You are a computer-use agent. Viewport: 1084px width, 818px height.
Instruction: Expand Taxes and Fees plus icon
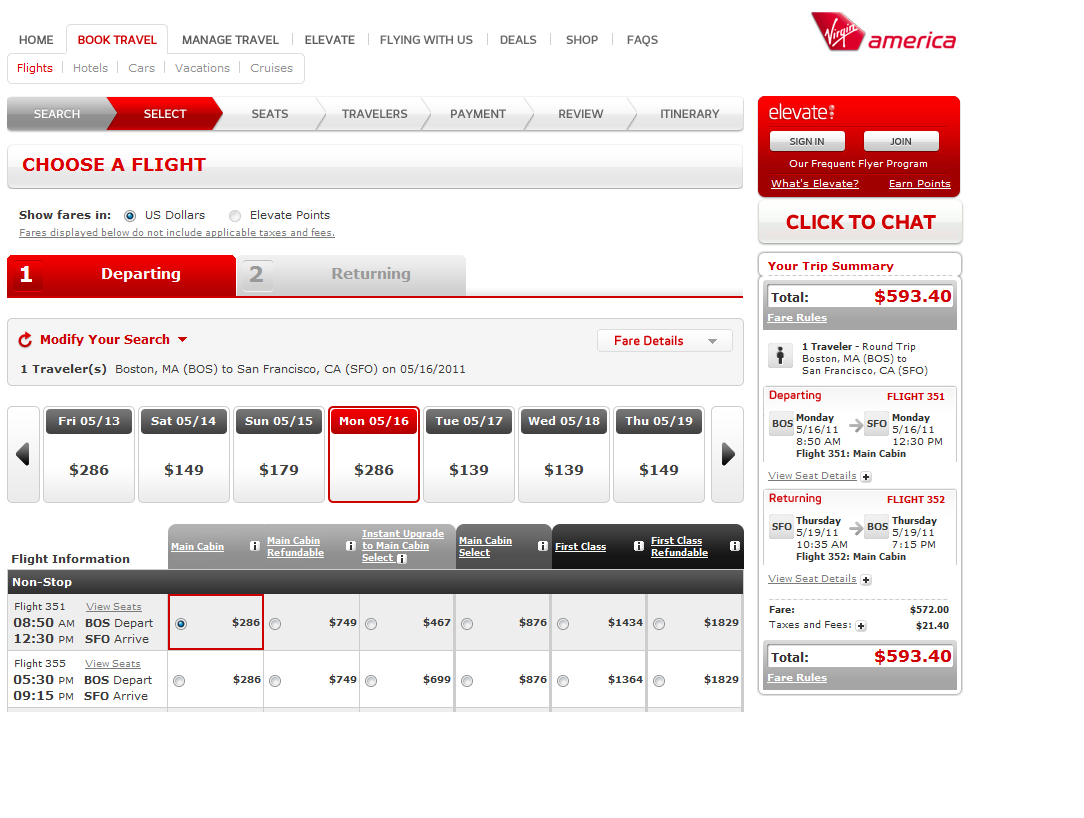pos(861,626)
